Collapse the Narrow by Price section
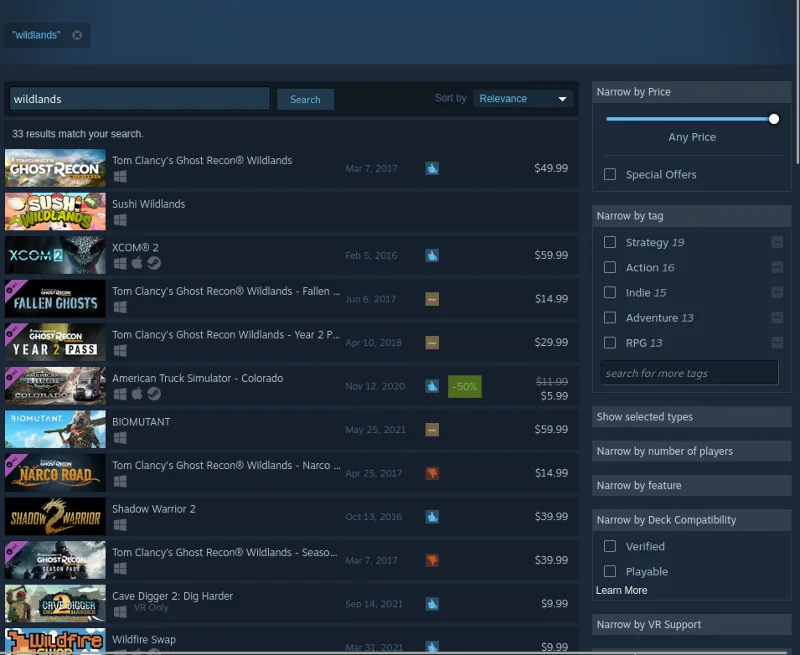 coord(691,92)
